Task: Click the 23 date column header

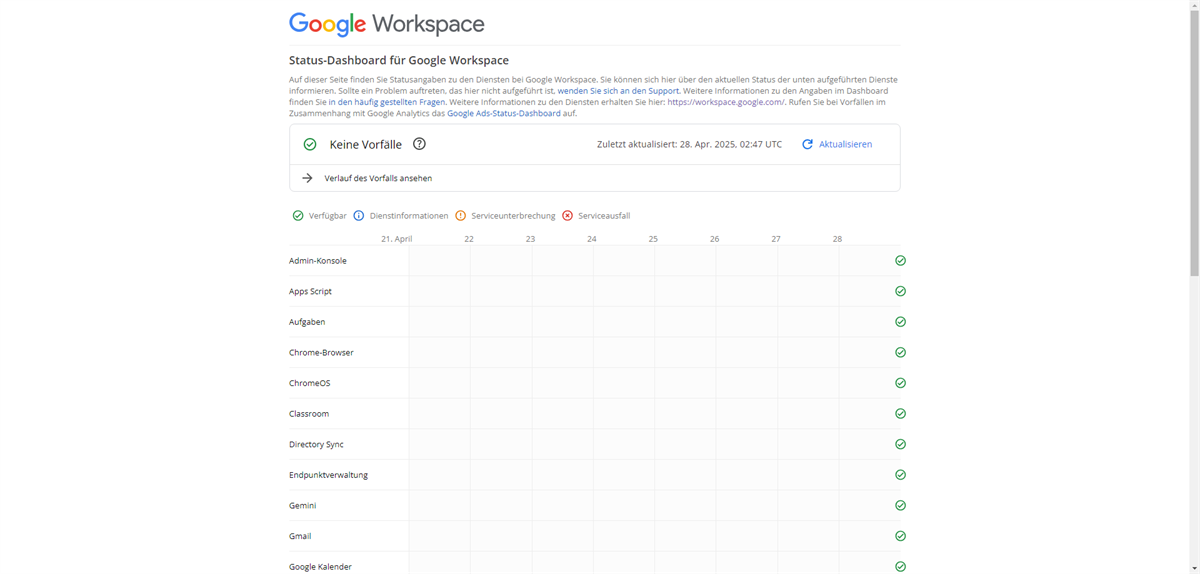Action: click(530, 239)
